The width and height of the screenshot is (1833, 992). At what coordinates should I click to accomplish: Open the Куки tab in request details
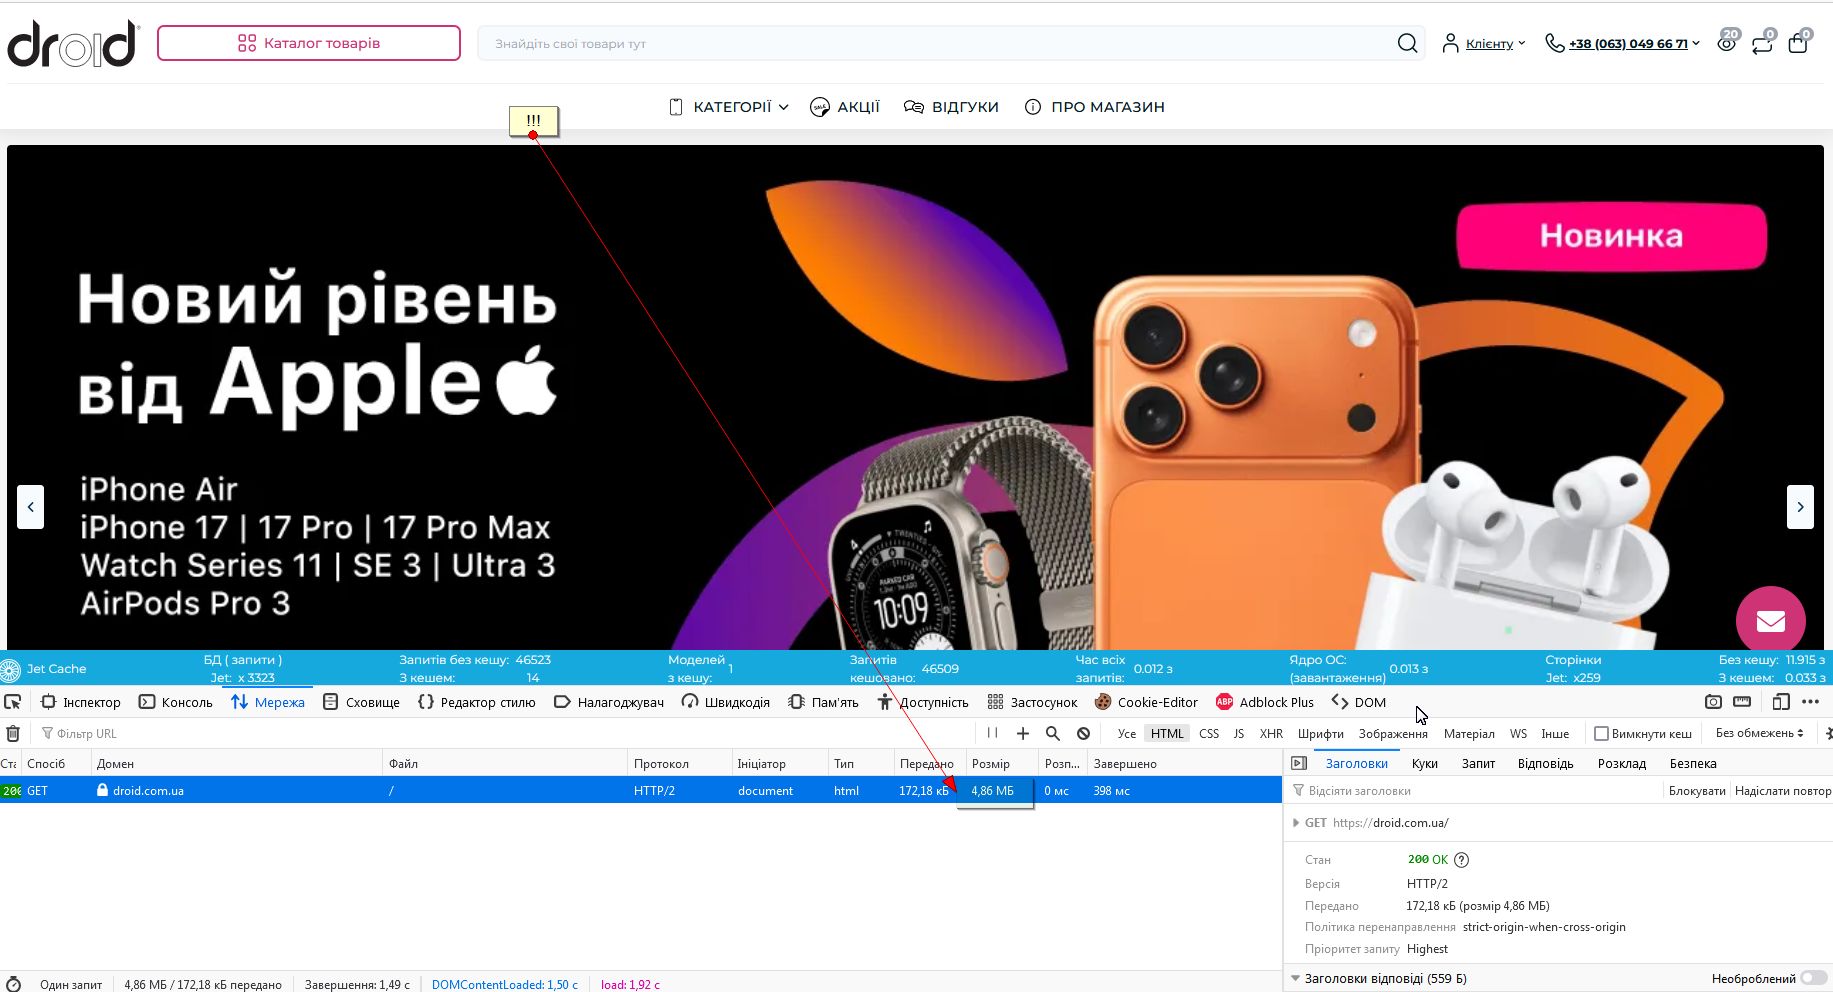pos(1425,763)
